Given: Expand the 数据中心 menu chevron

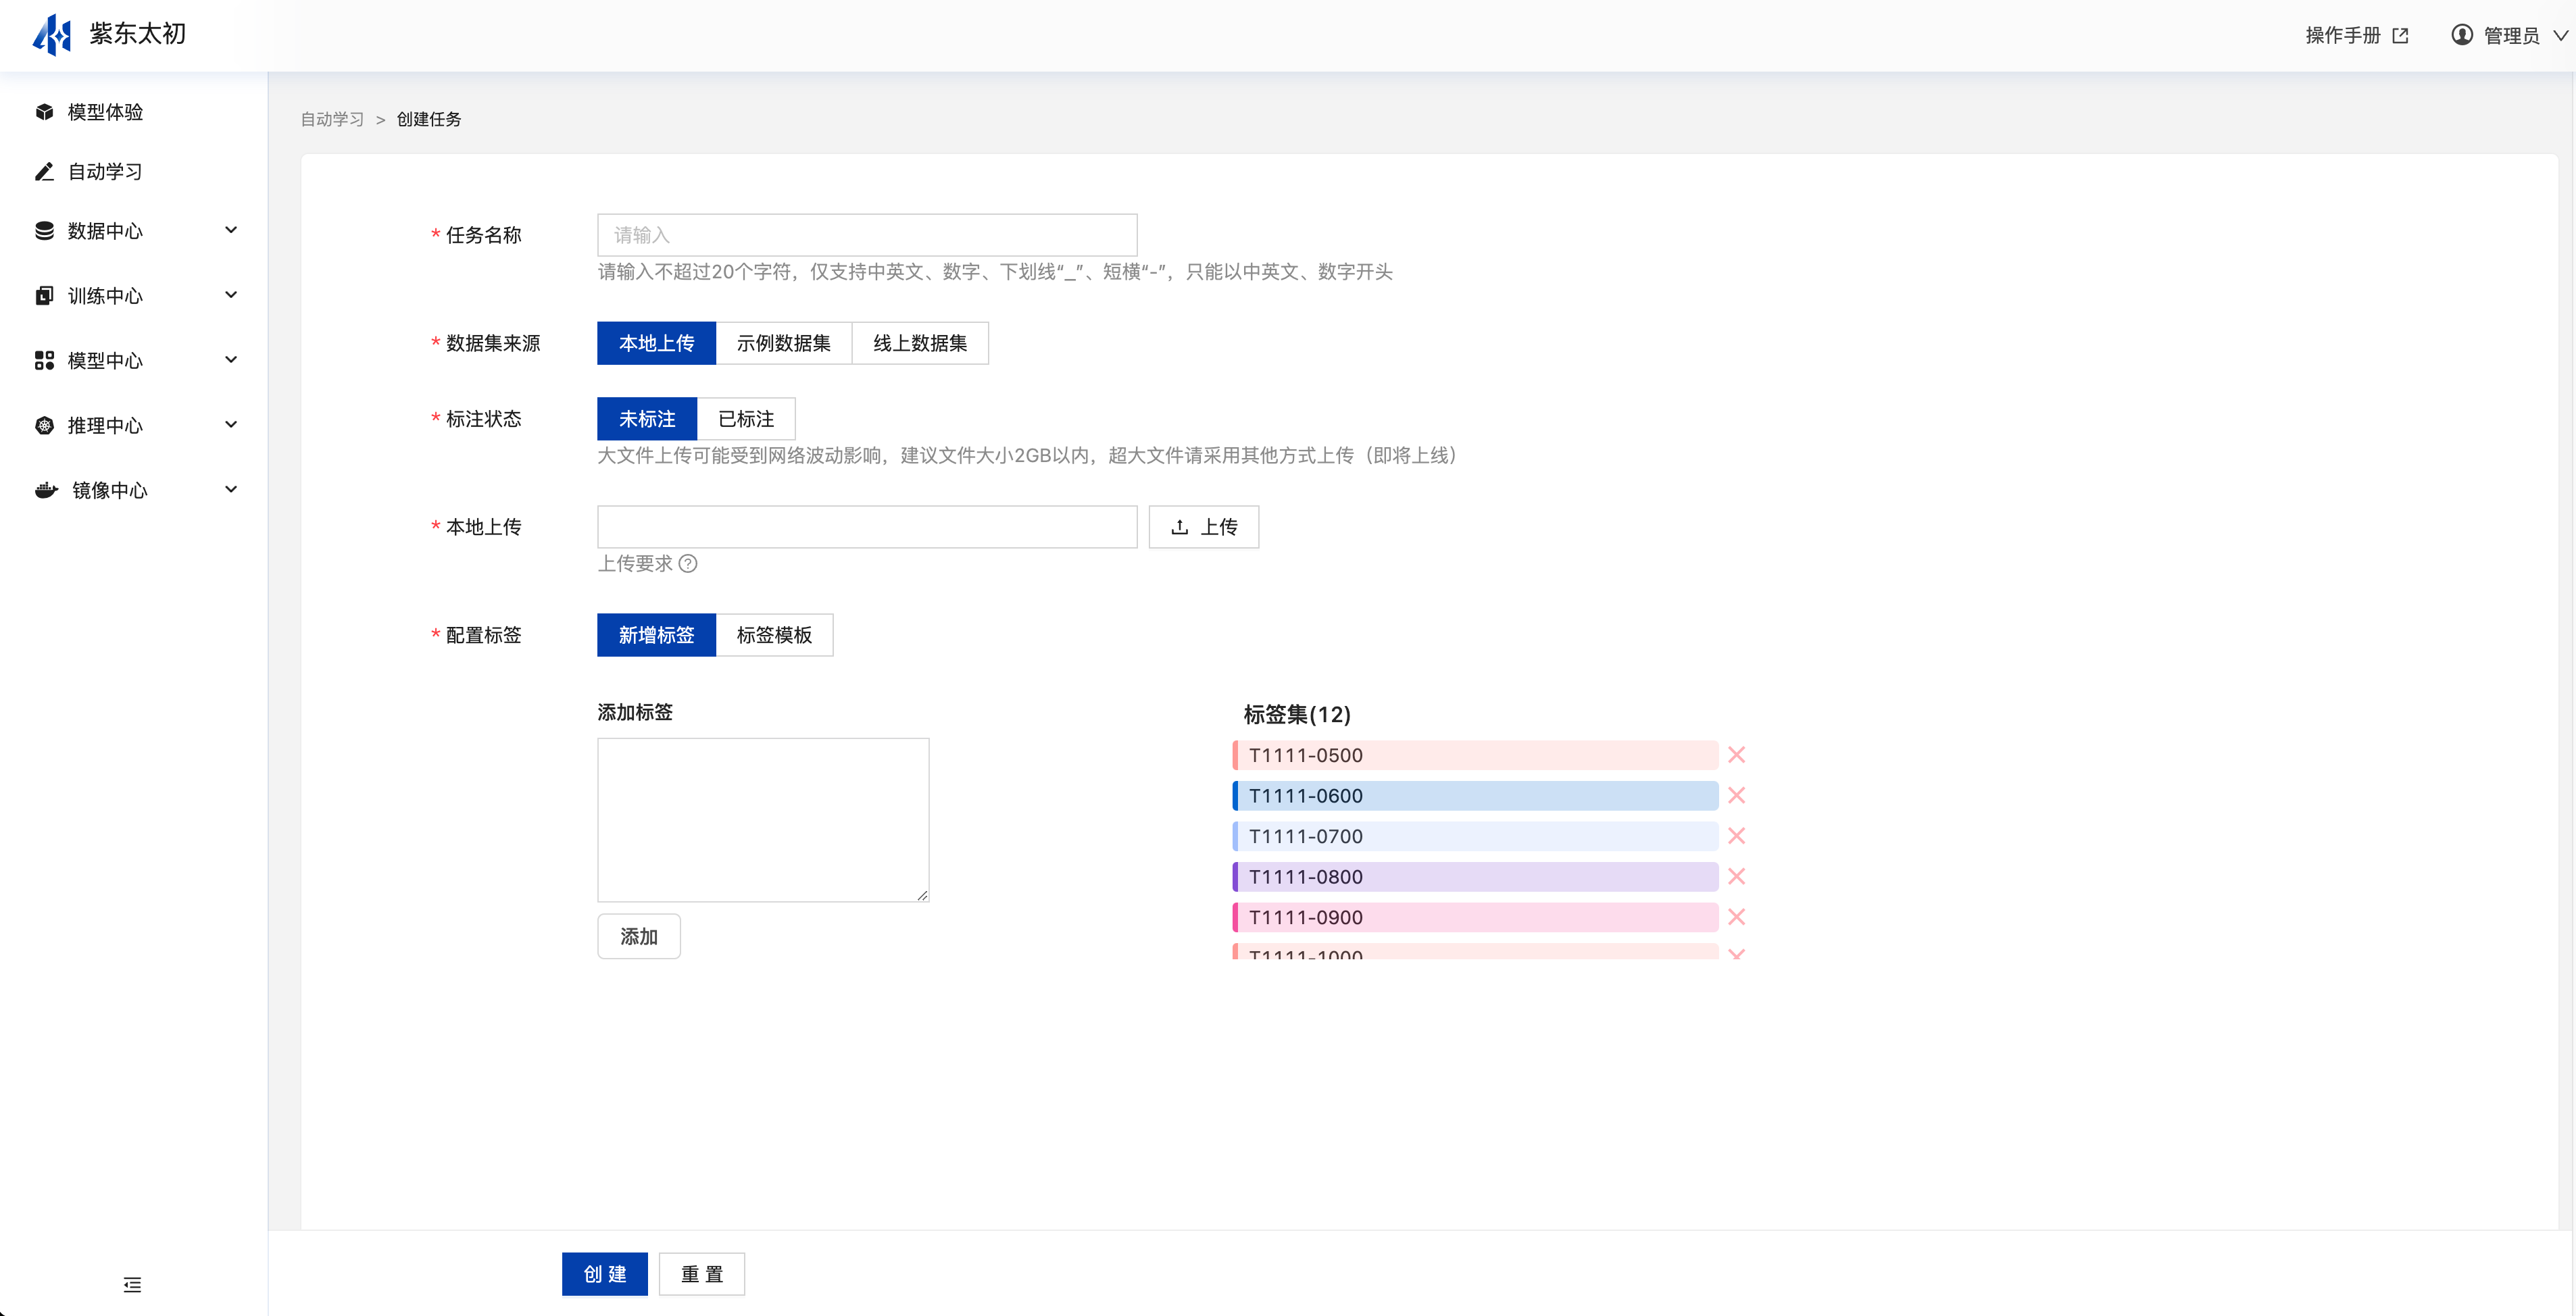Looking at the screenshot, I should pyautogui.click(x=231, y=230).
